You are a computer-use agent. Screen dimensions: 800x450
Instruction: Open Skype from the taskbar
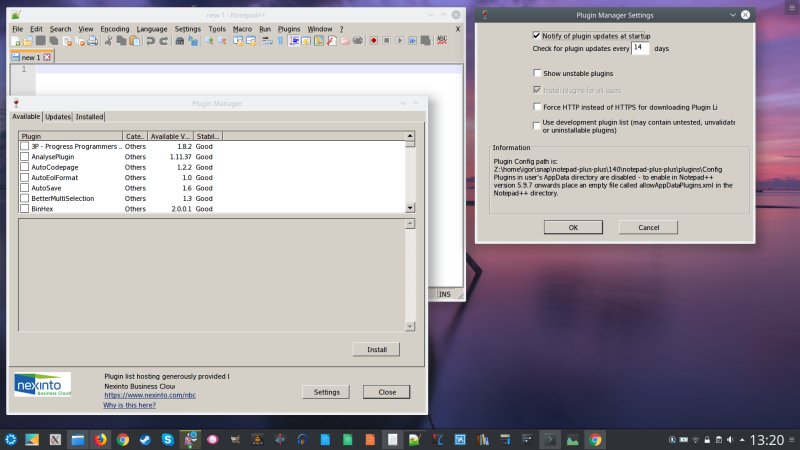[x=167, y=439]
